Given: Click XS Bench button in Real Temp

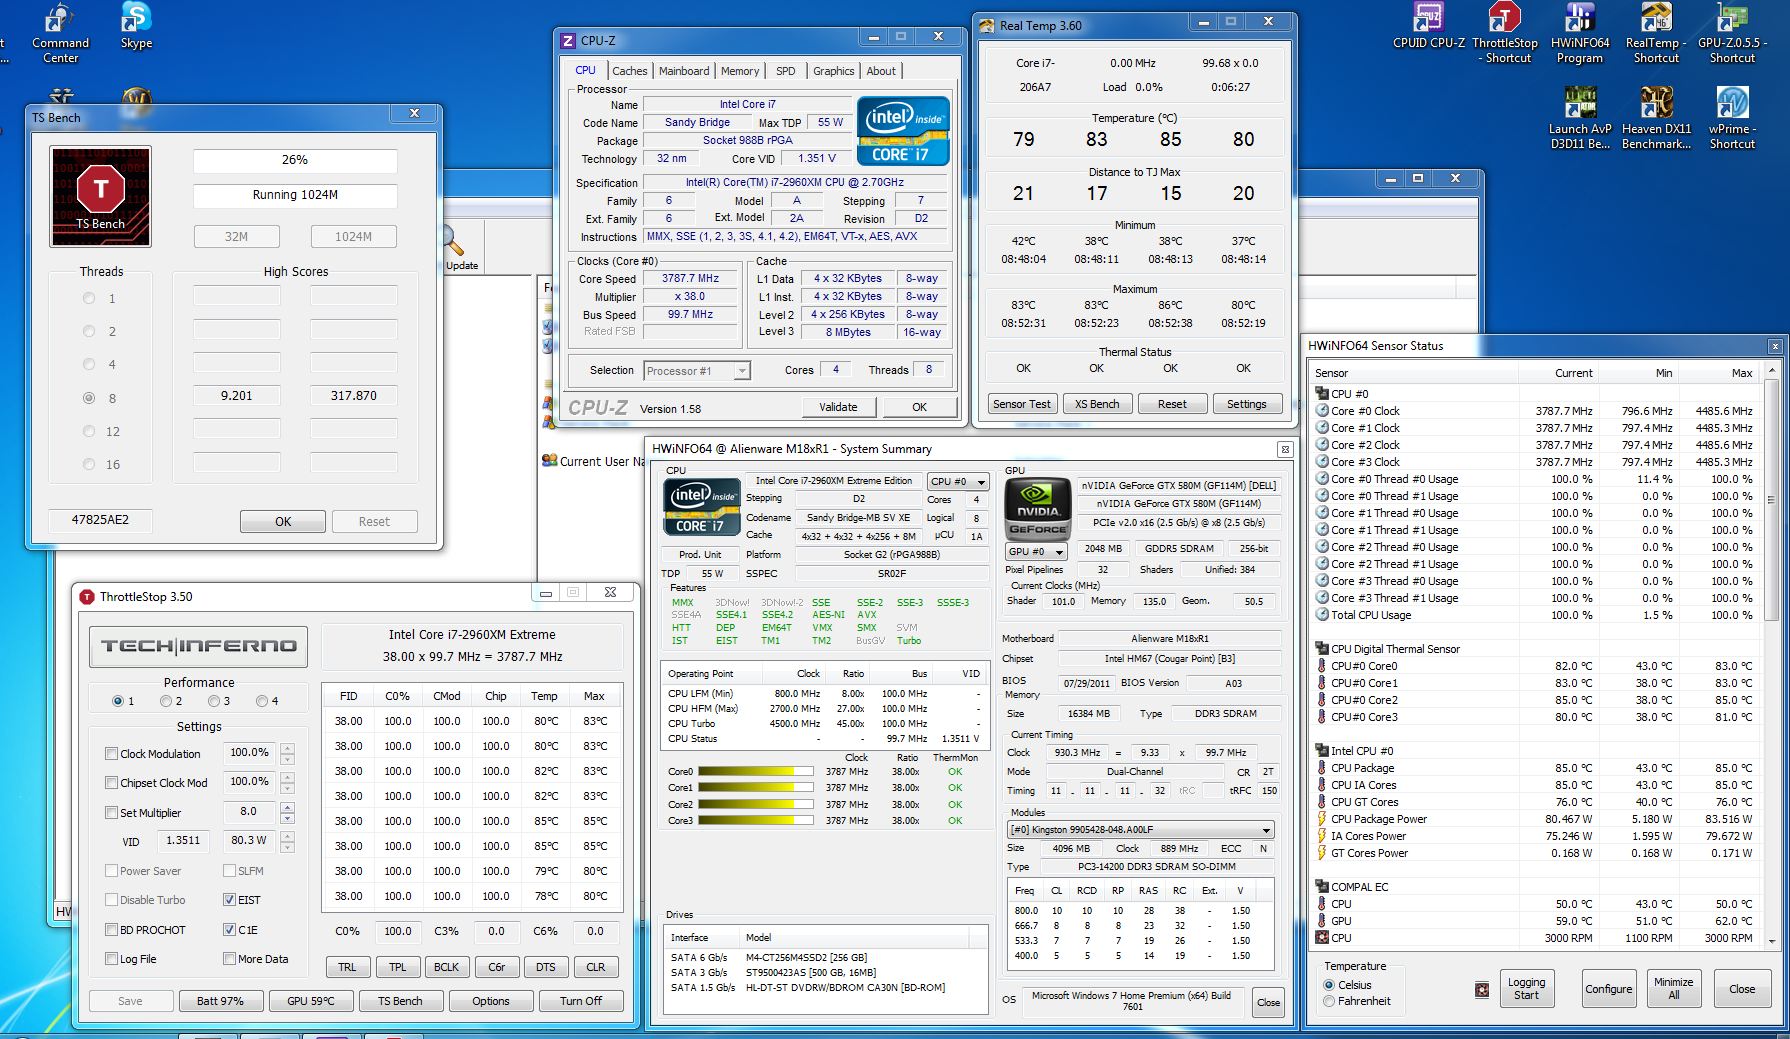Looking at the screenshot, I should (1097, 404).
